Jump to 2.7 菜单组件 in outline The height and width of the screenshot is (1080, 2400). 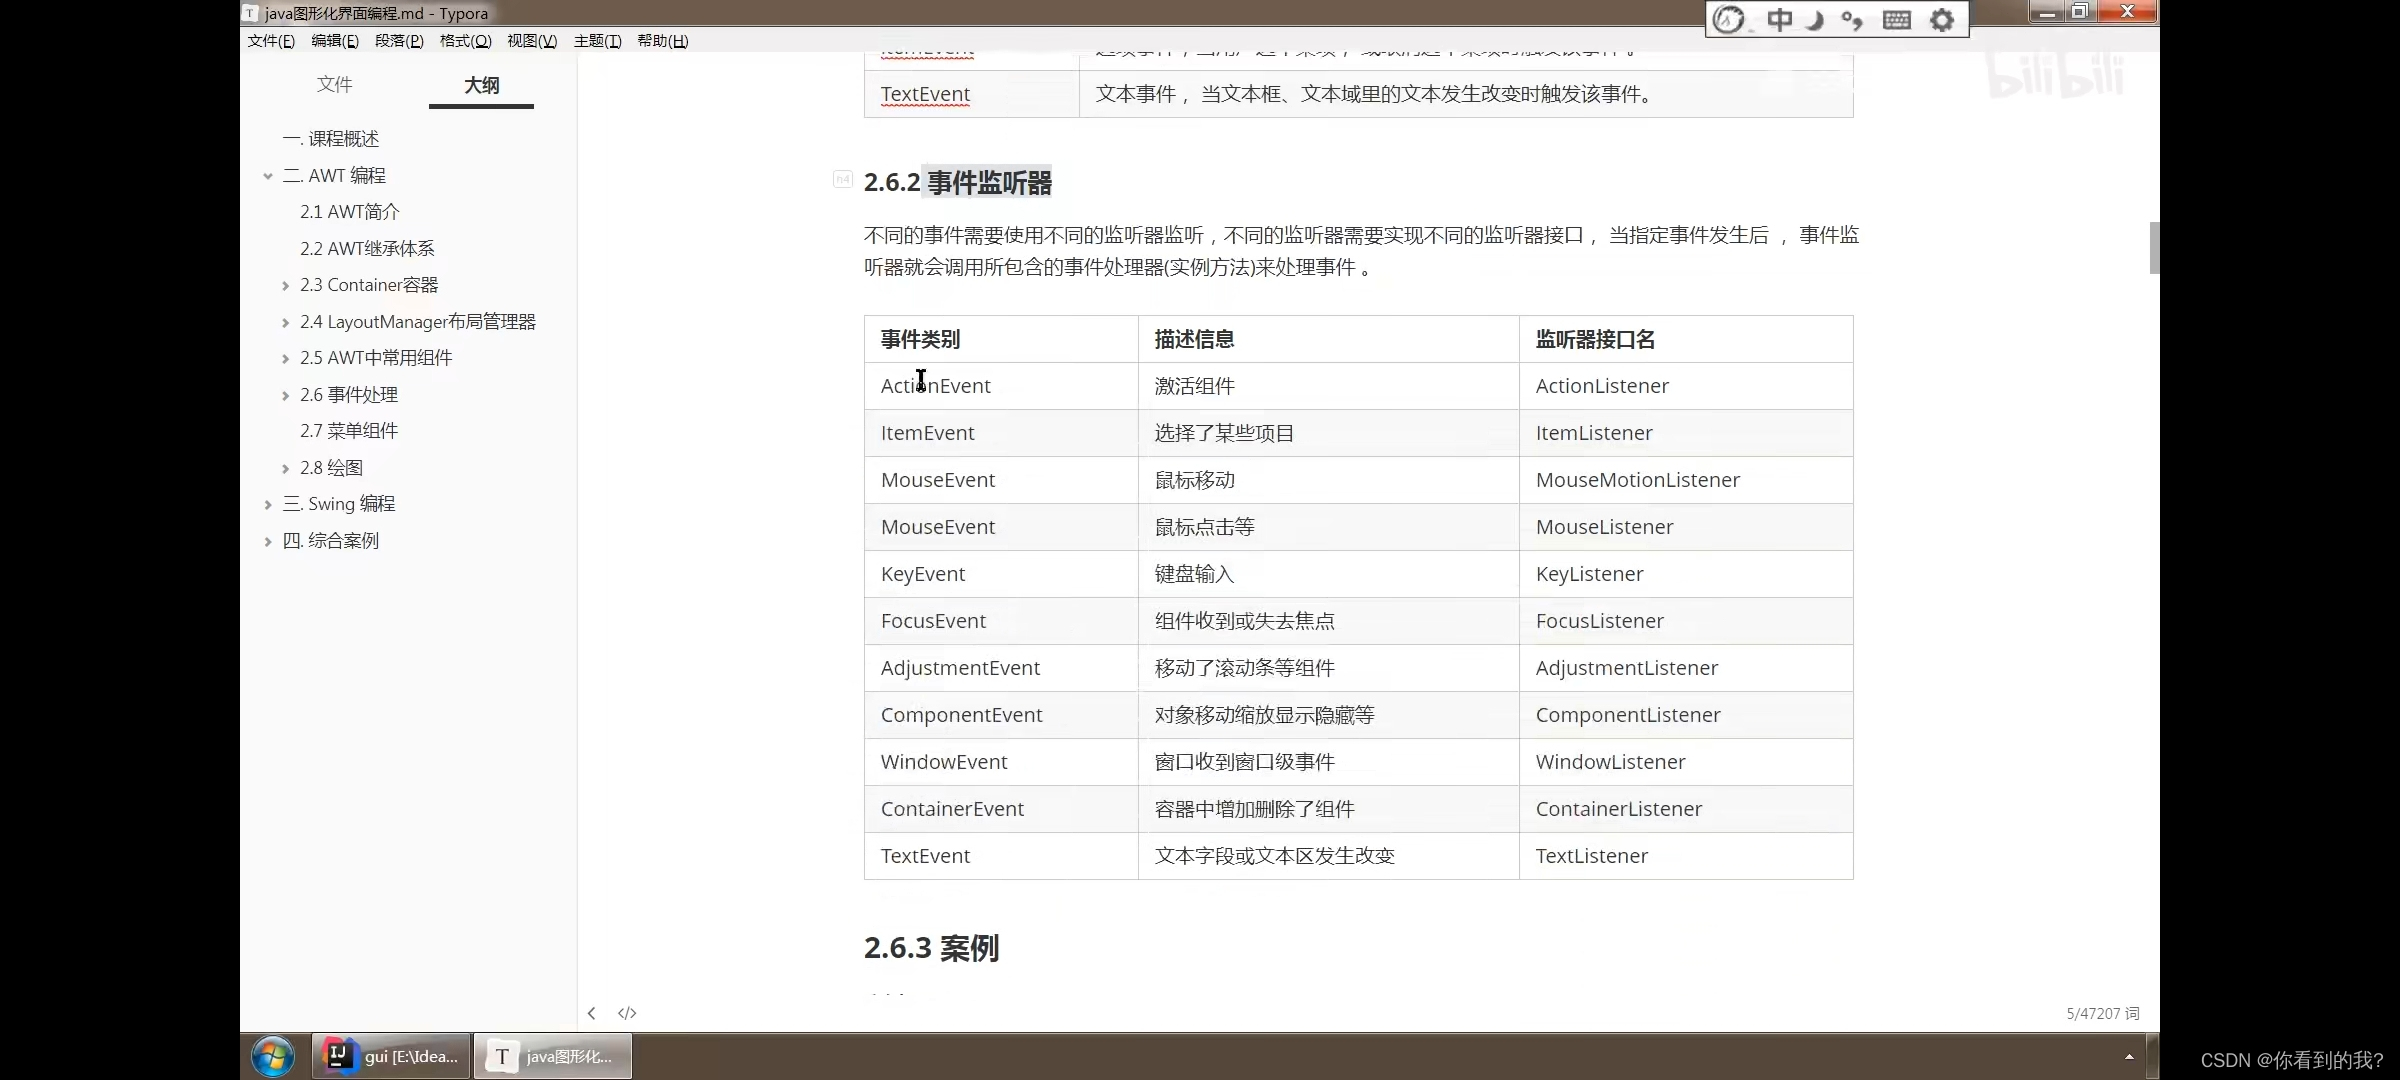pyautogui.click(x=349, y=431)
